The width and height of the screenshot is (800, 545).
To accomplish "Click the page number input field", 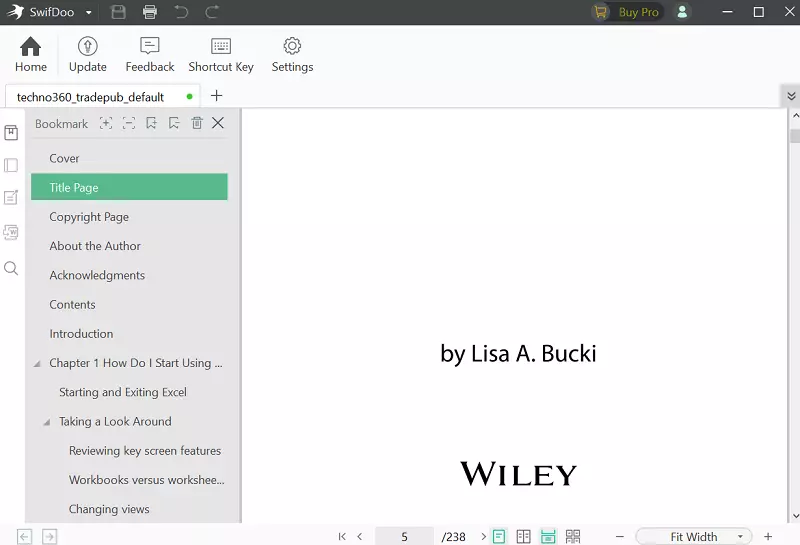I will point(405,537).
